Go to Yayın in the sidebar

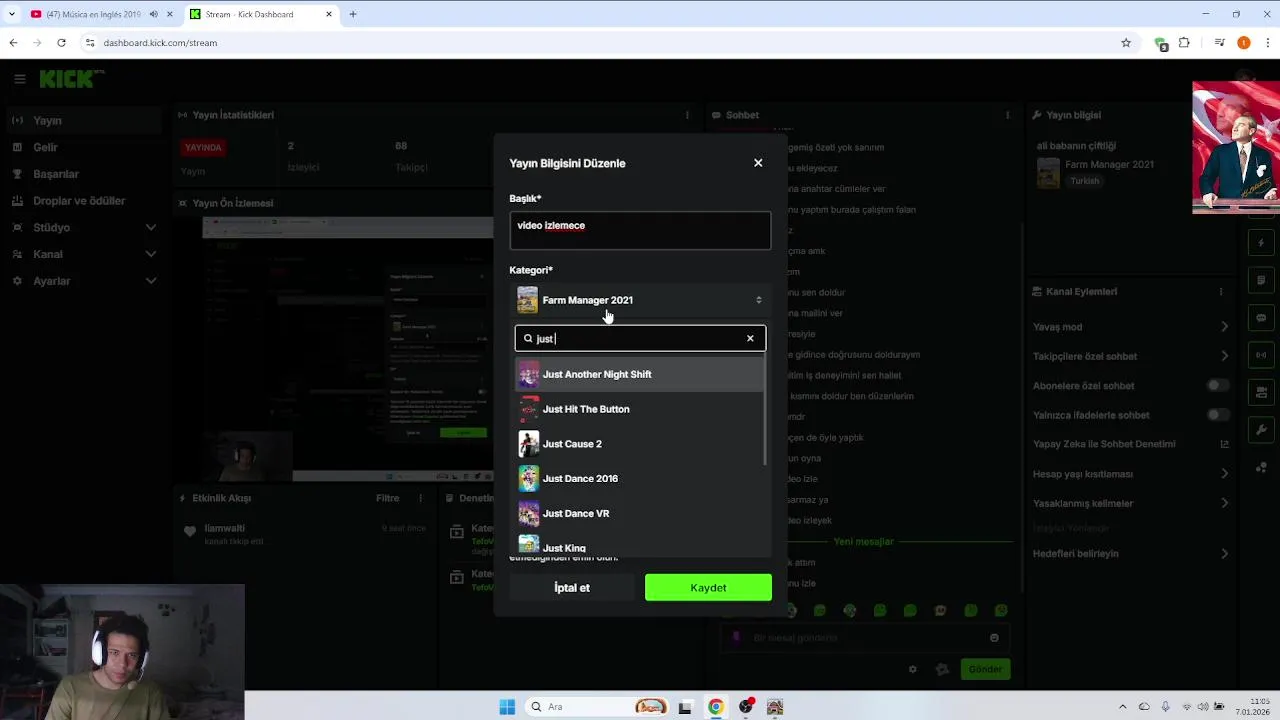coord(82,120)
